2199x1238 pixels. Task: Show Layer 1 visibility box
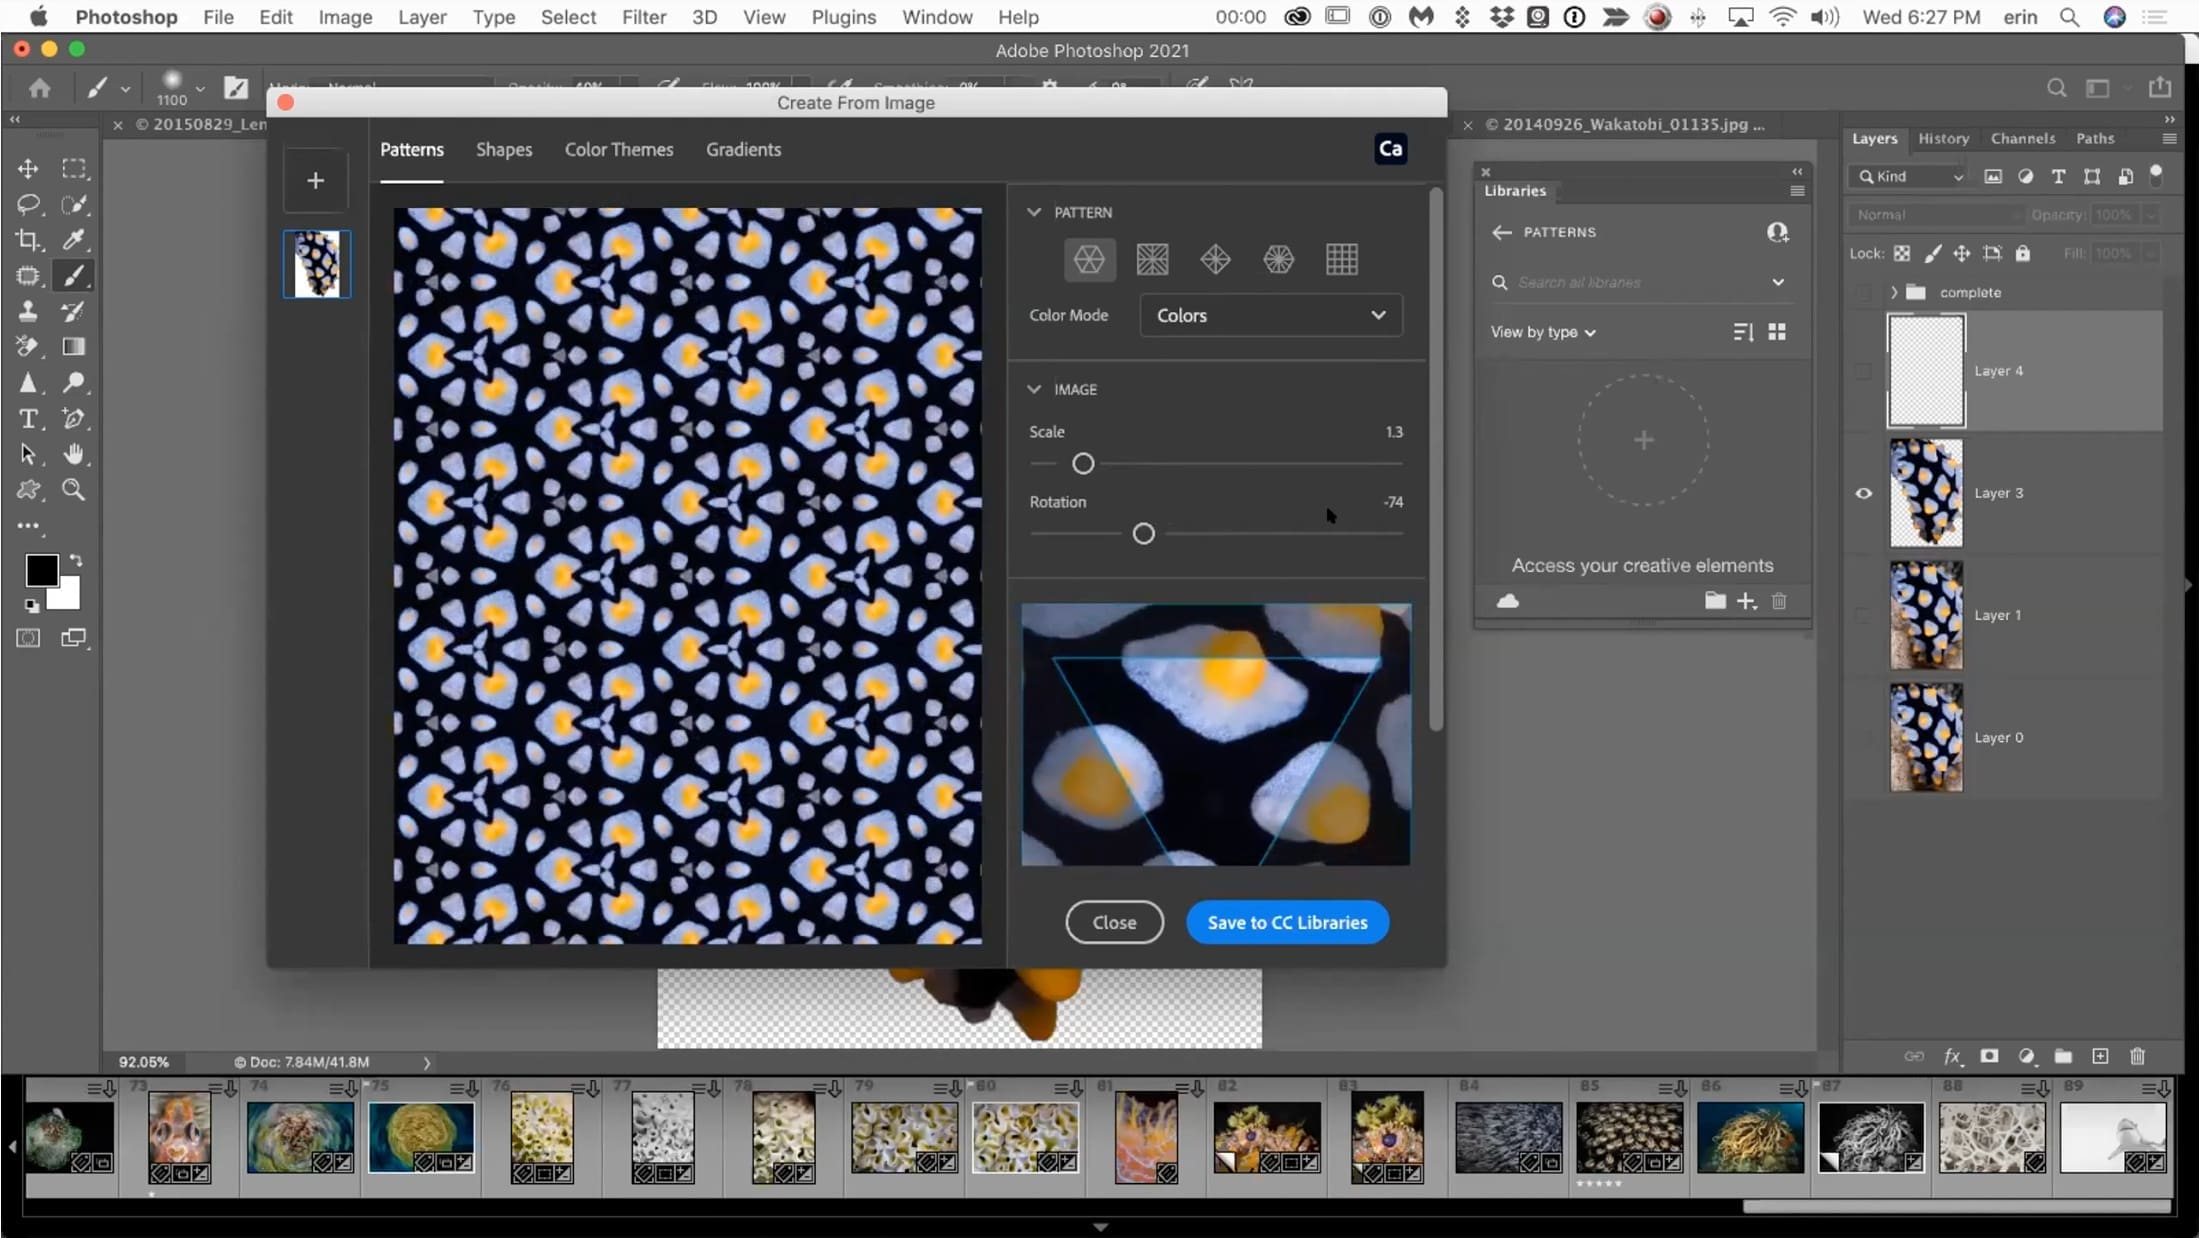[1864, 615]
